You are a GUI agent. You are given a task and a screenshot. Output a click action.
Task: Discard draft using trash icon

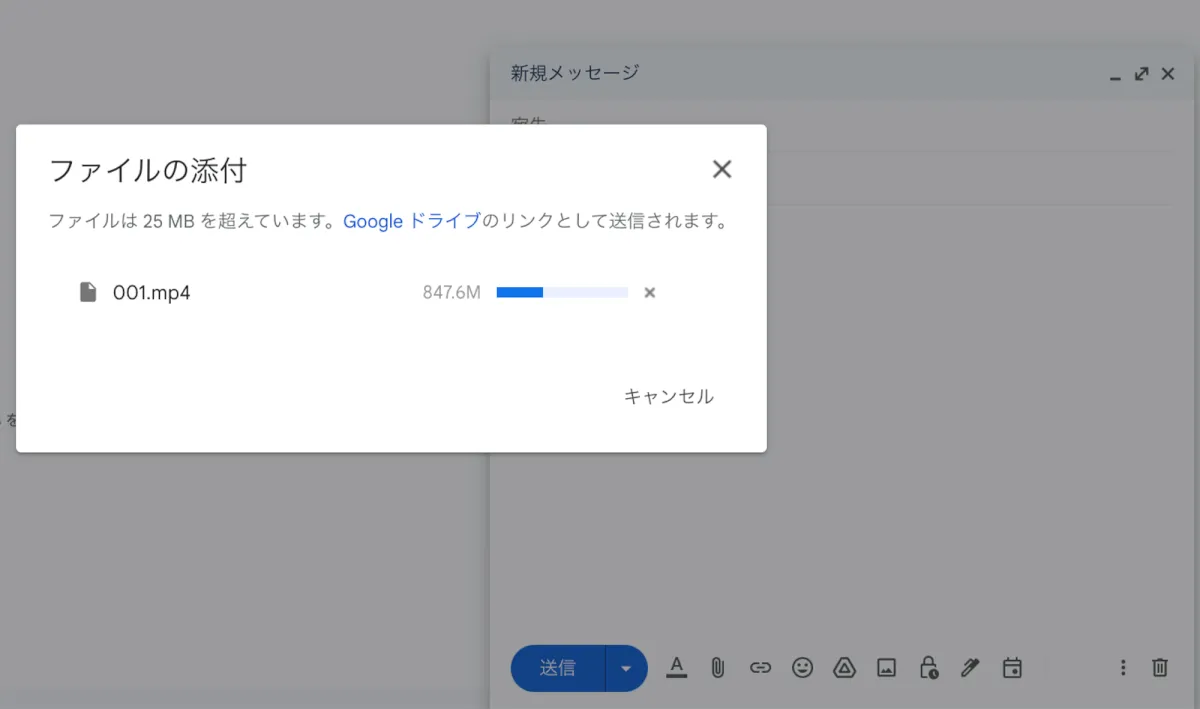point(1160,668)
